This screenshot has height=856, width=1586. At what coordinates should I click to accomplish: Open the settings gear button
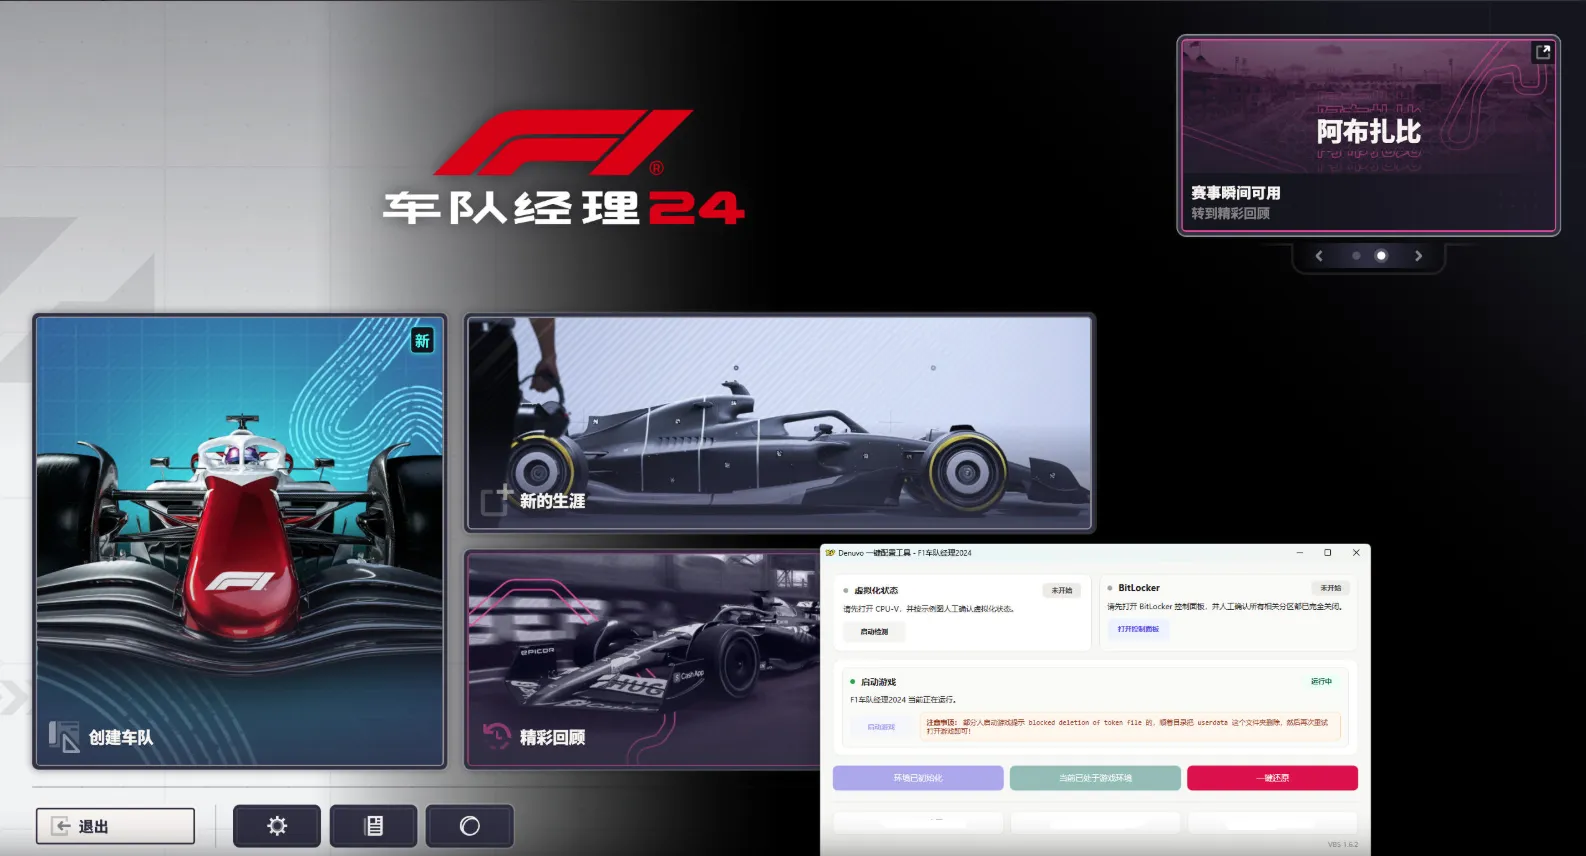coord(277,826)
